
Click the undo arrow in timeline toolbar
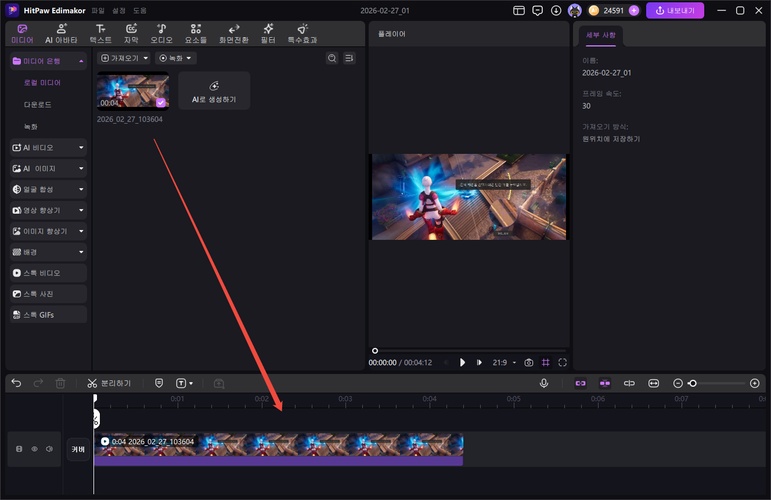[16, 383]
